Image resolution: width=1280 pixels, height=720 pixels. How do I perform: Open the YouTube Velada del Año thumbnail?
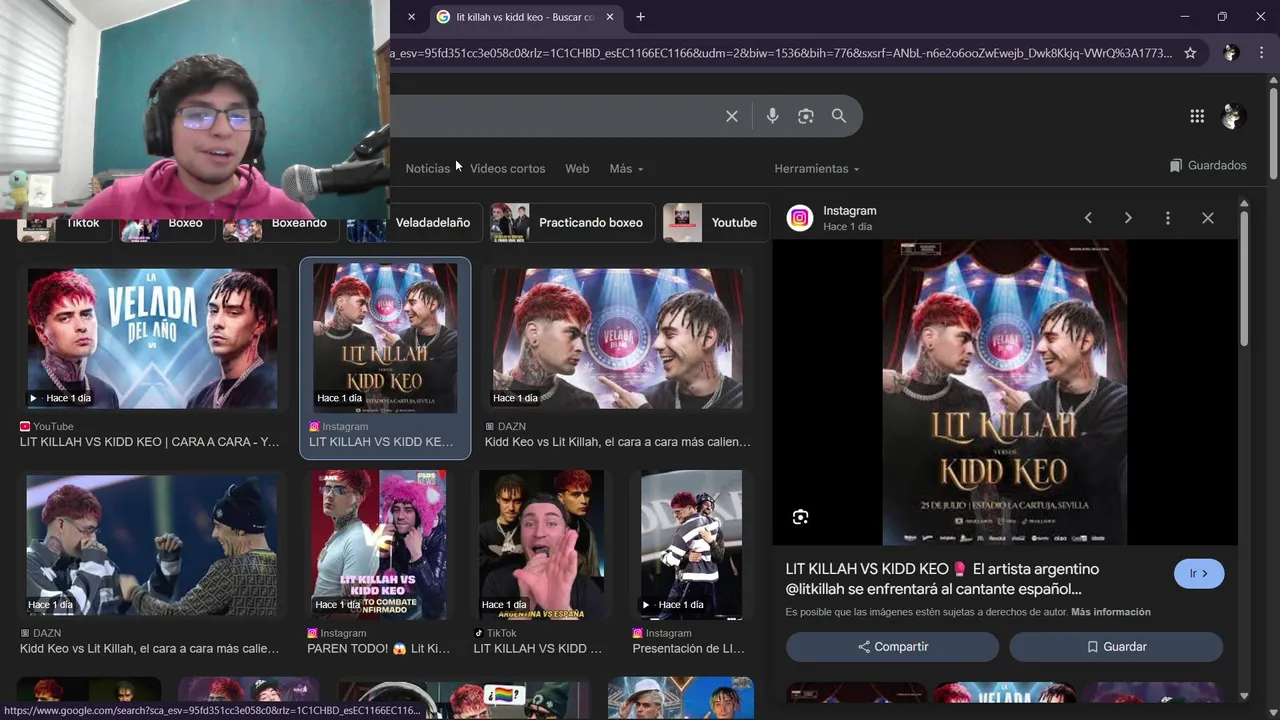(x=152, y=338)
